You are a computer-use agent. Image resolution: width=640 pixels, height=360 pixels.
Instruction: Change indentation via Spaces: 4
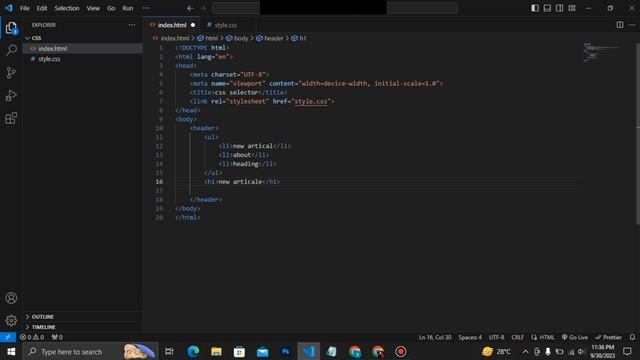coord(470,337)
